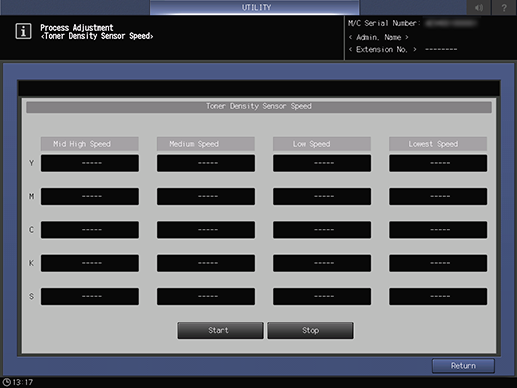Select the M value under Low Speed
Image resolution: width=517 pixels, height=388 pixels.
(322, 196)
